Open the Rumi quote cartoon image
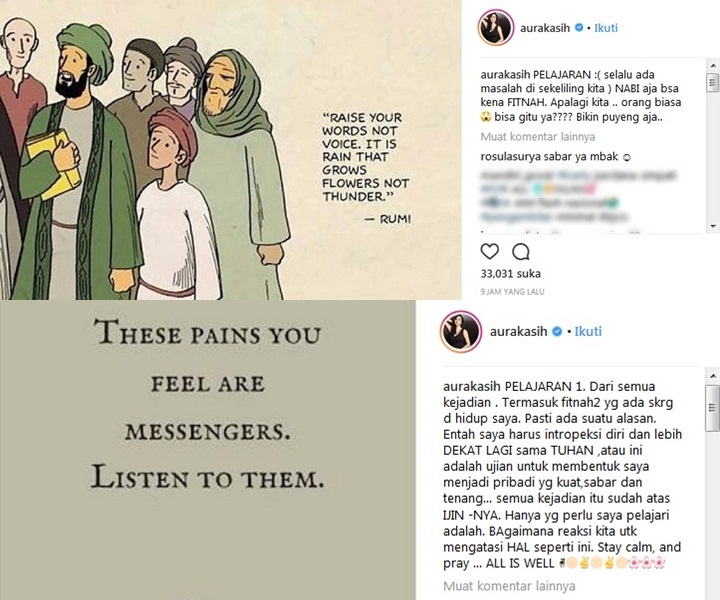The image size is (720, 600). point(231,150)
